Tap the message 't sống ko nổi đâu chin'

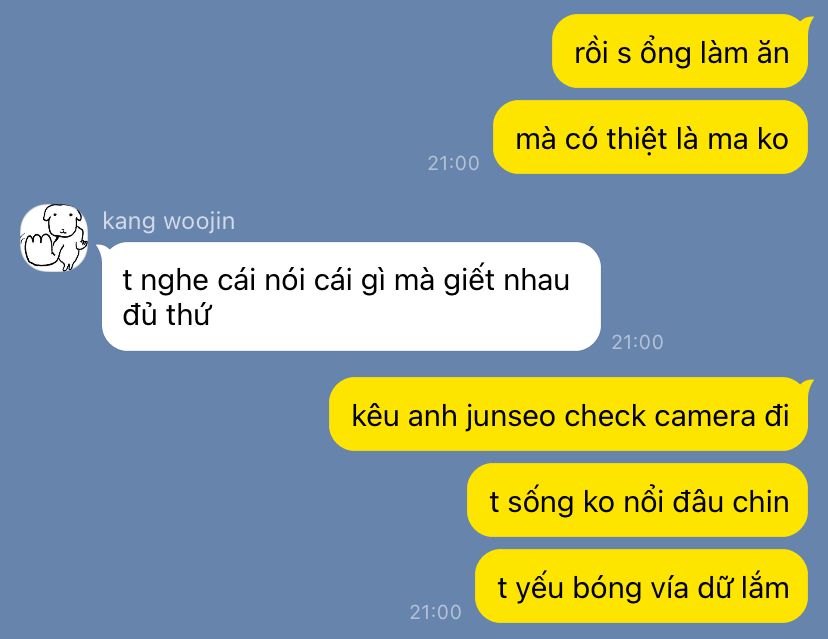coord(638,500)
